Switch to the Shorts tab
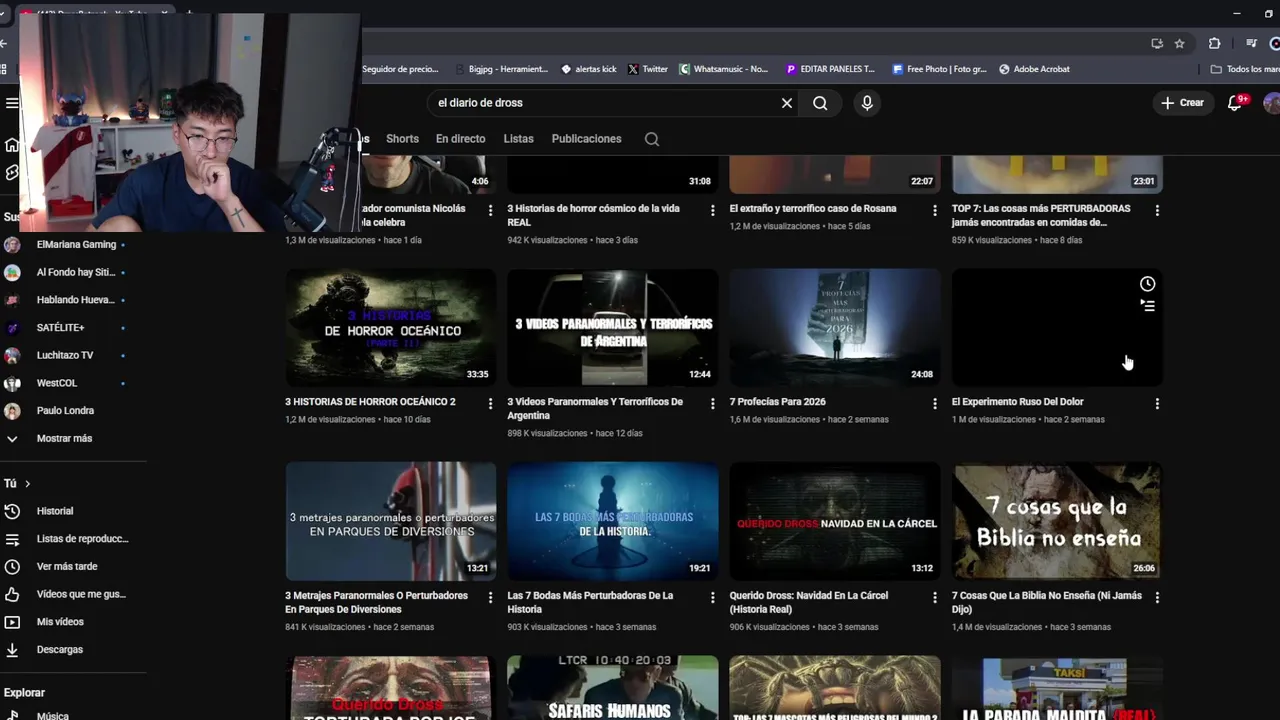1280x720 pixels. coord(402,139)
